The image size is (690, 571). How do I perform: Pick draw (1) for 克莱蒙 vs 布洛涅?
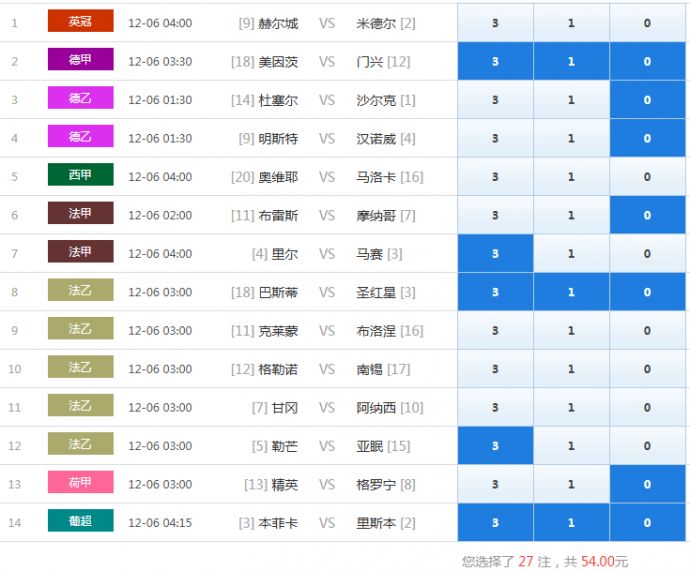pyautogui.click(x=571, y=331)
